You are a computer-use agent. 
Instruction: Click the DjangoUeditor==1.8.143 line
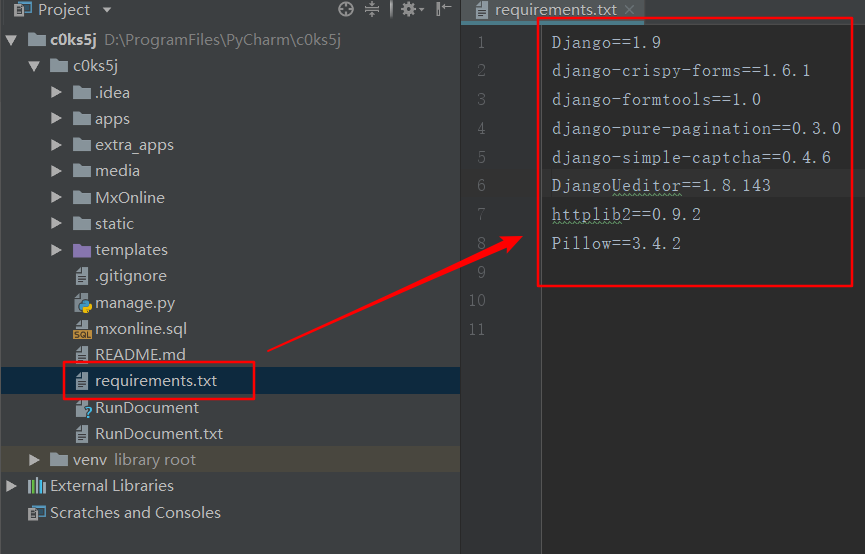(661, 185)
